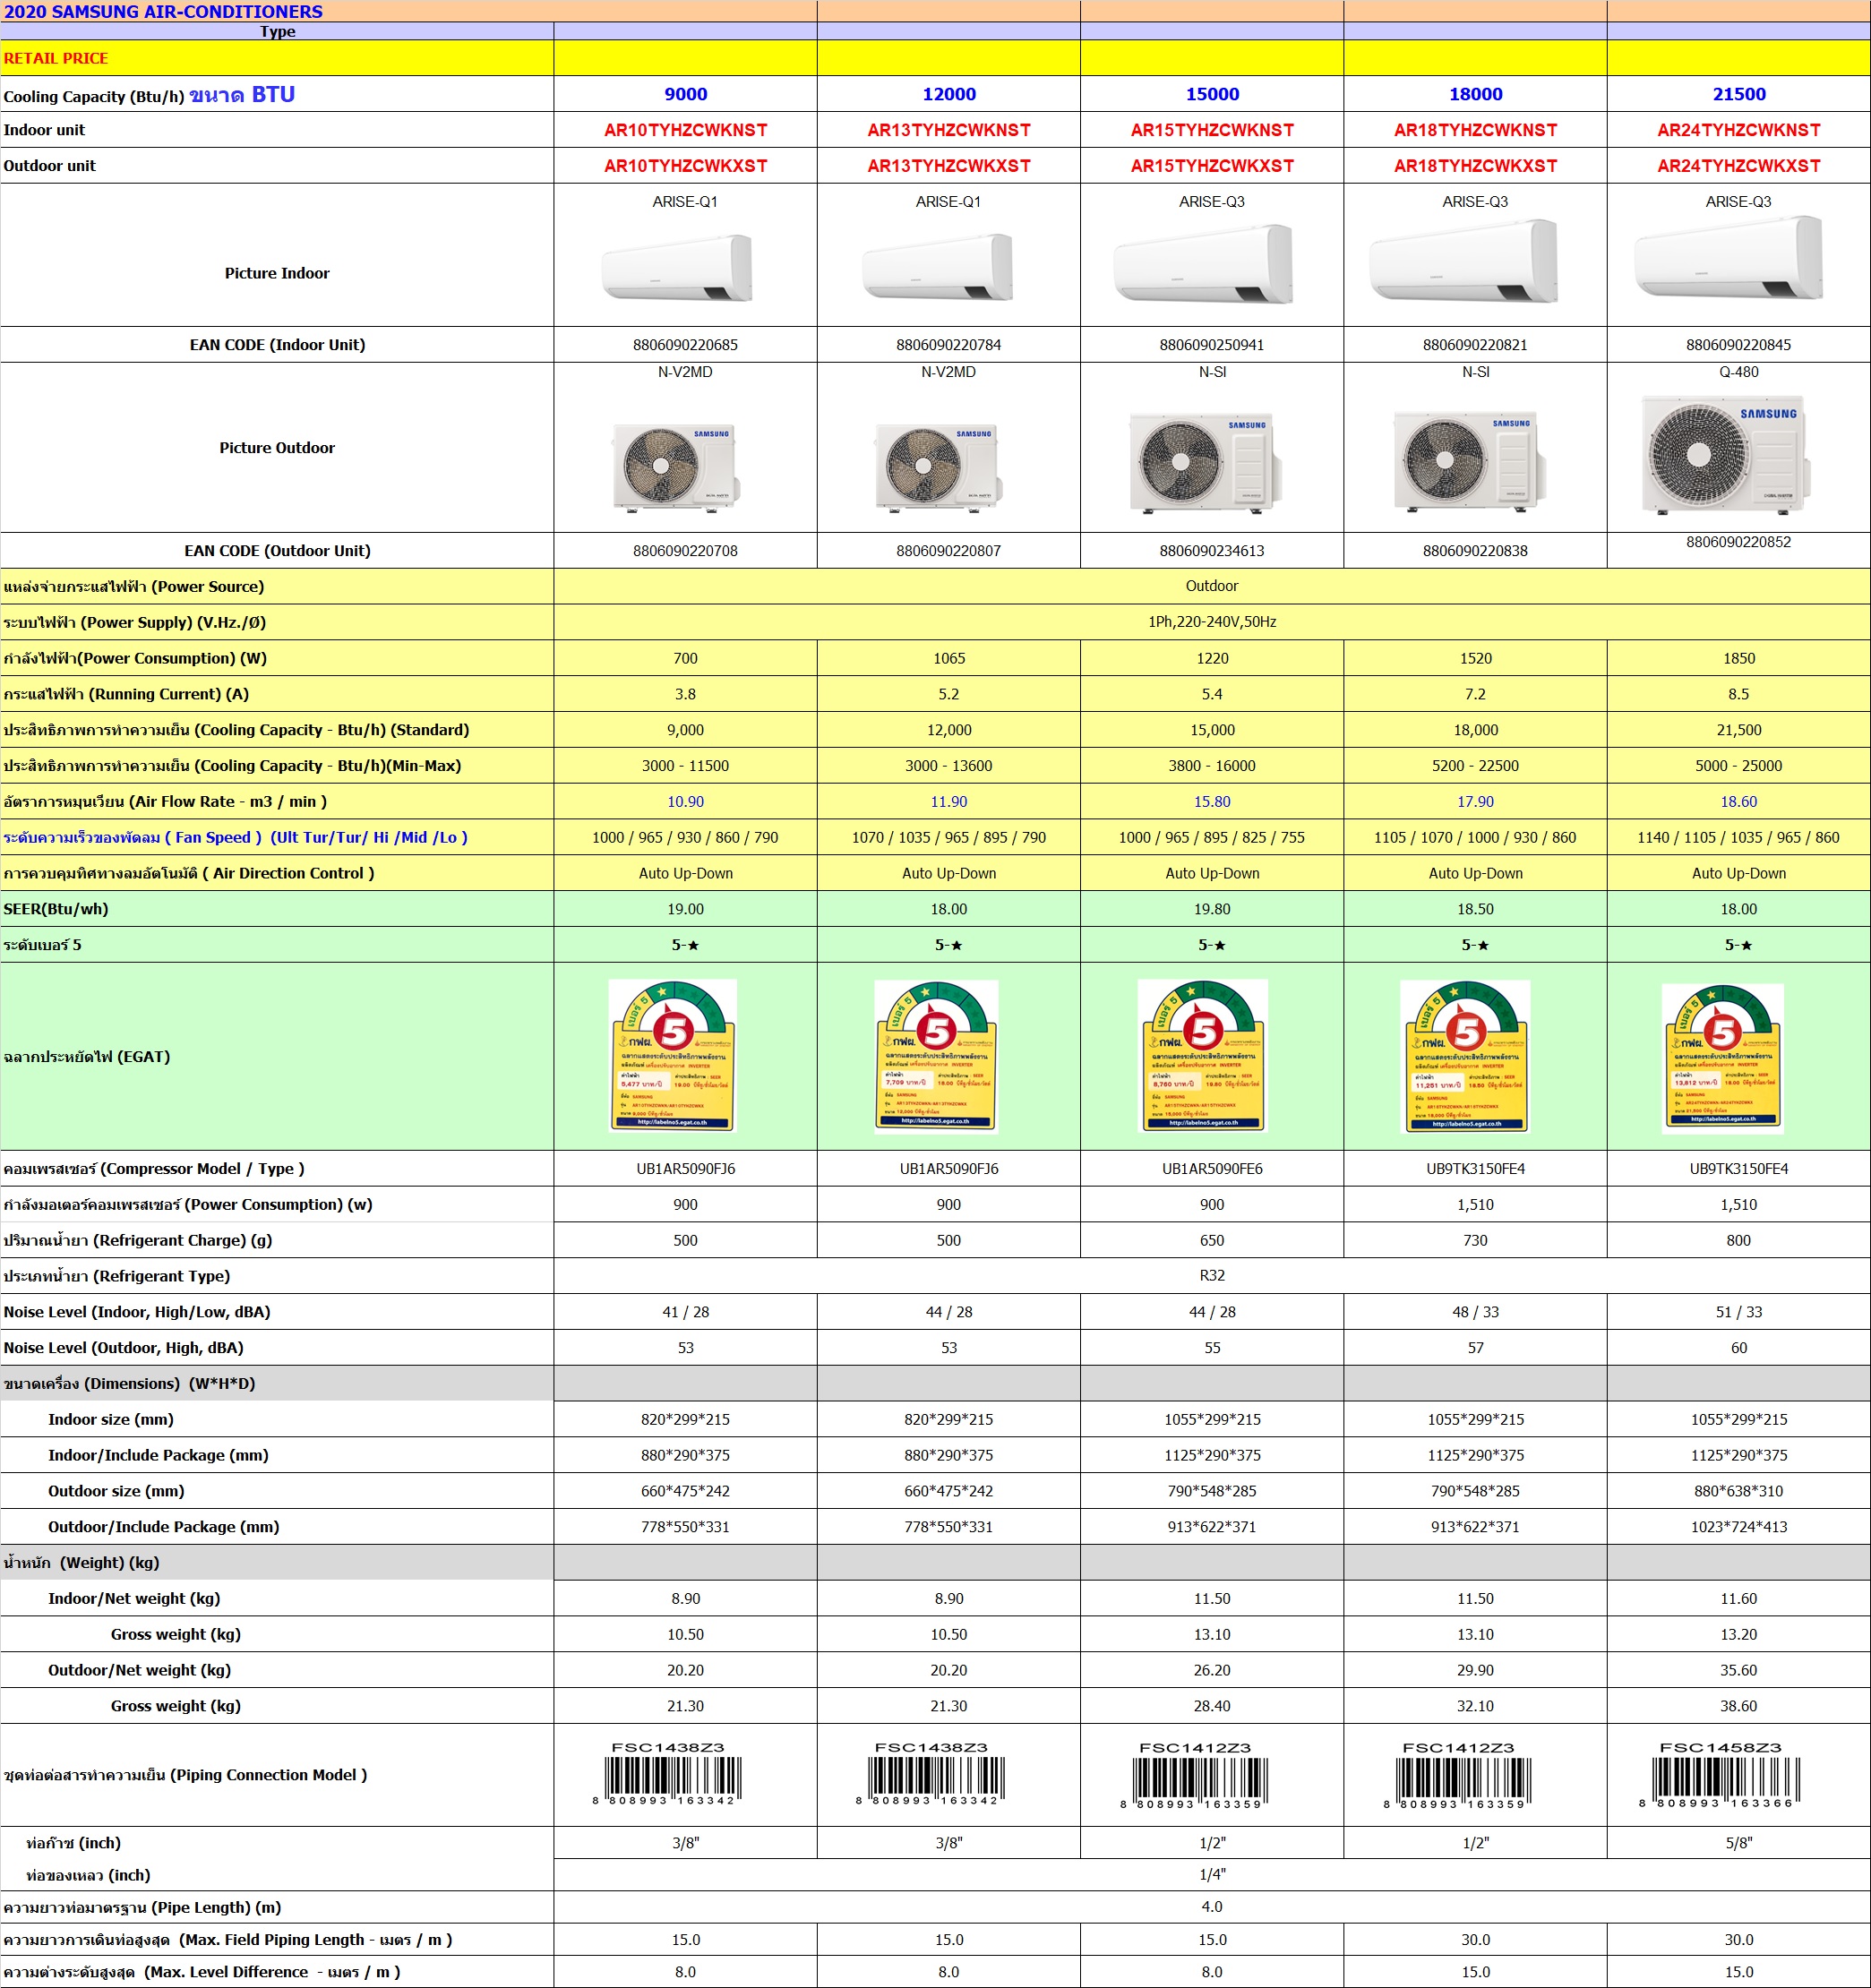Select outdoor model AR24TYHZCWKXST

1739,166
